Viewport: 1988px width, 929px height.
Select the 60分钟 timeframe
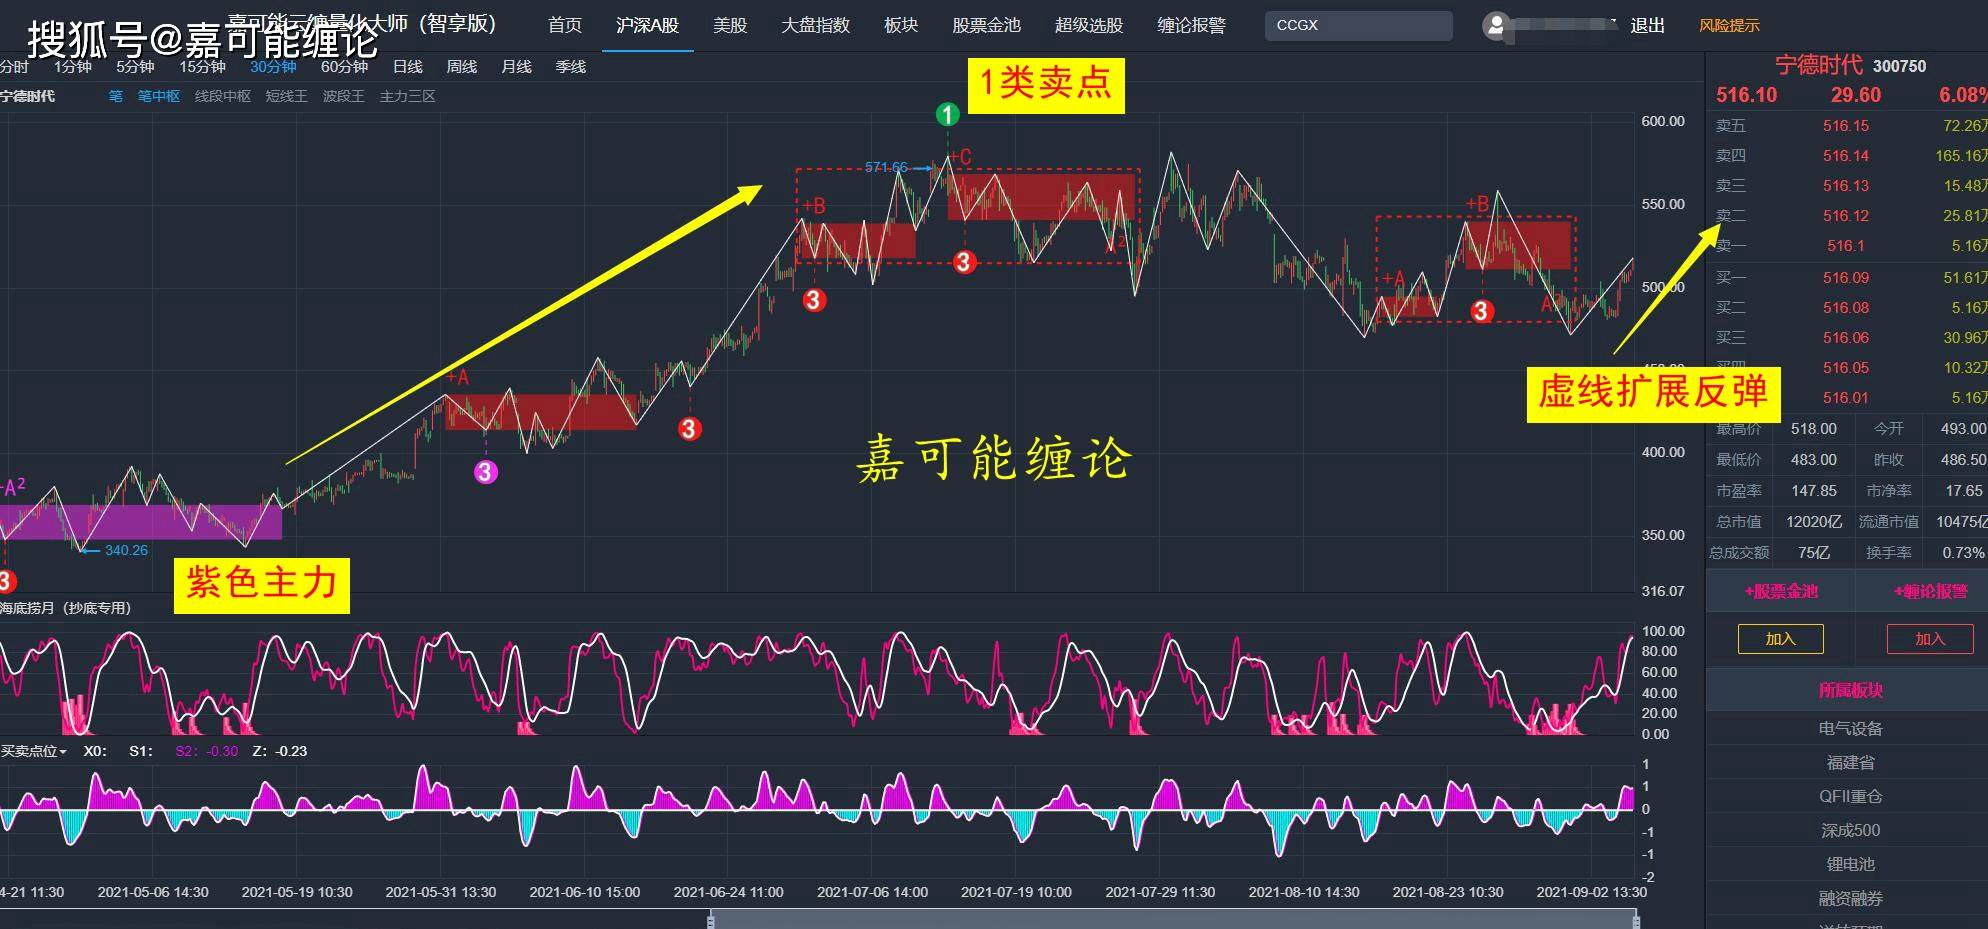coord(344,67)
